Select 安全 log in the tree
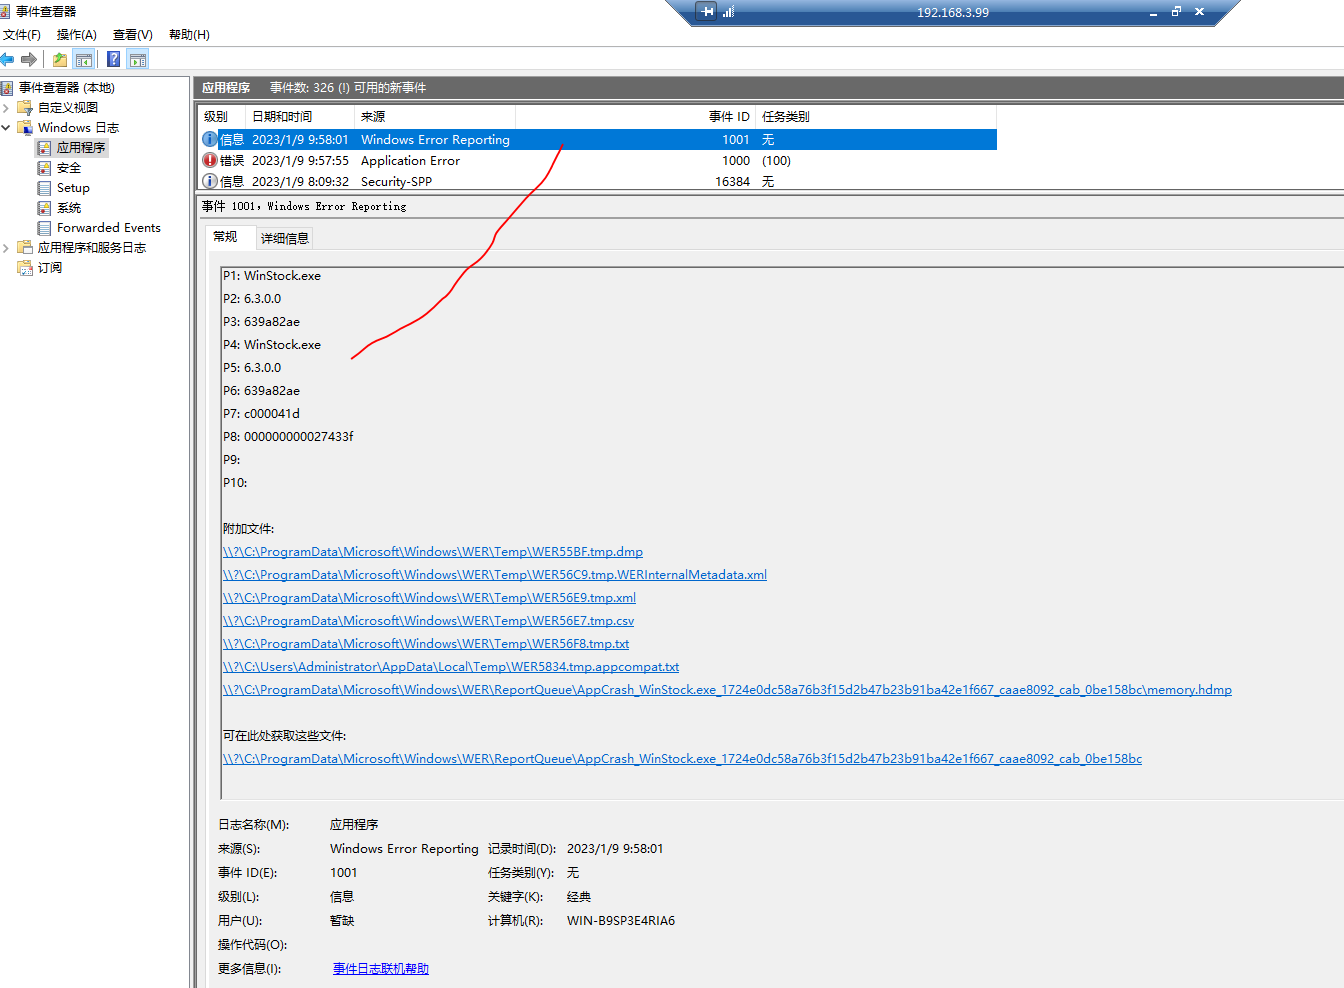This screenshot has height=988, width=1344. [69, 168]
